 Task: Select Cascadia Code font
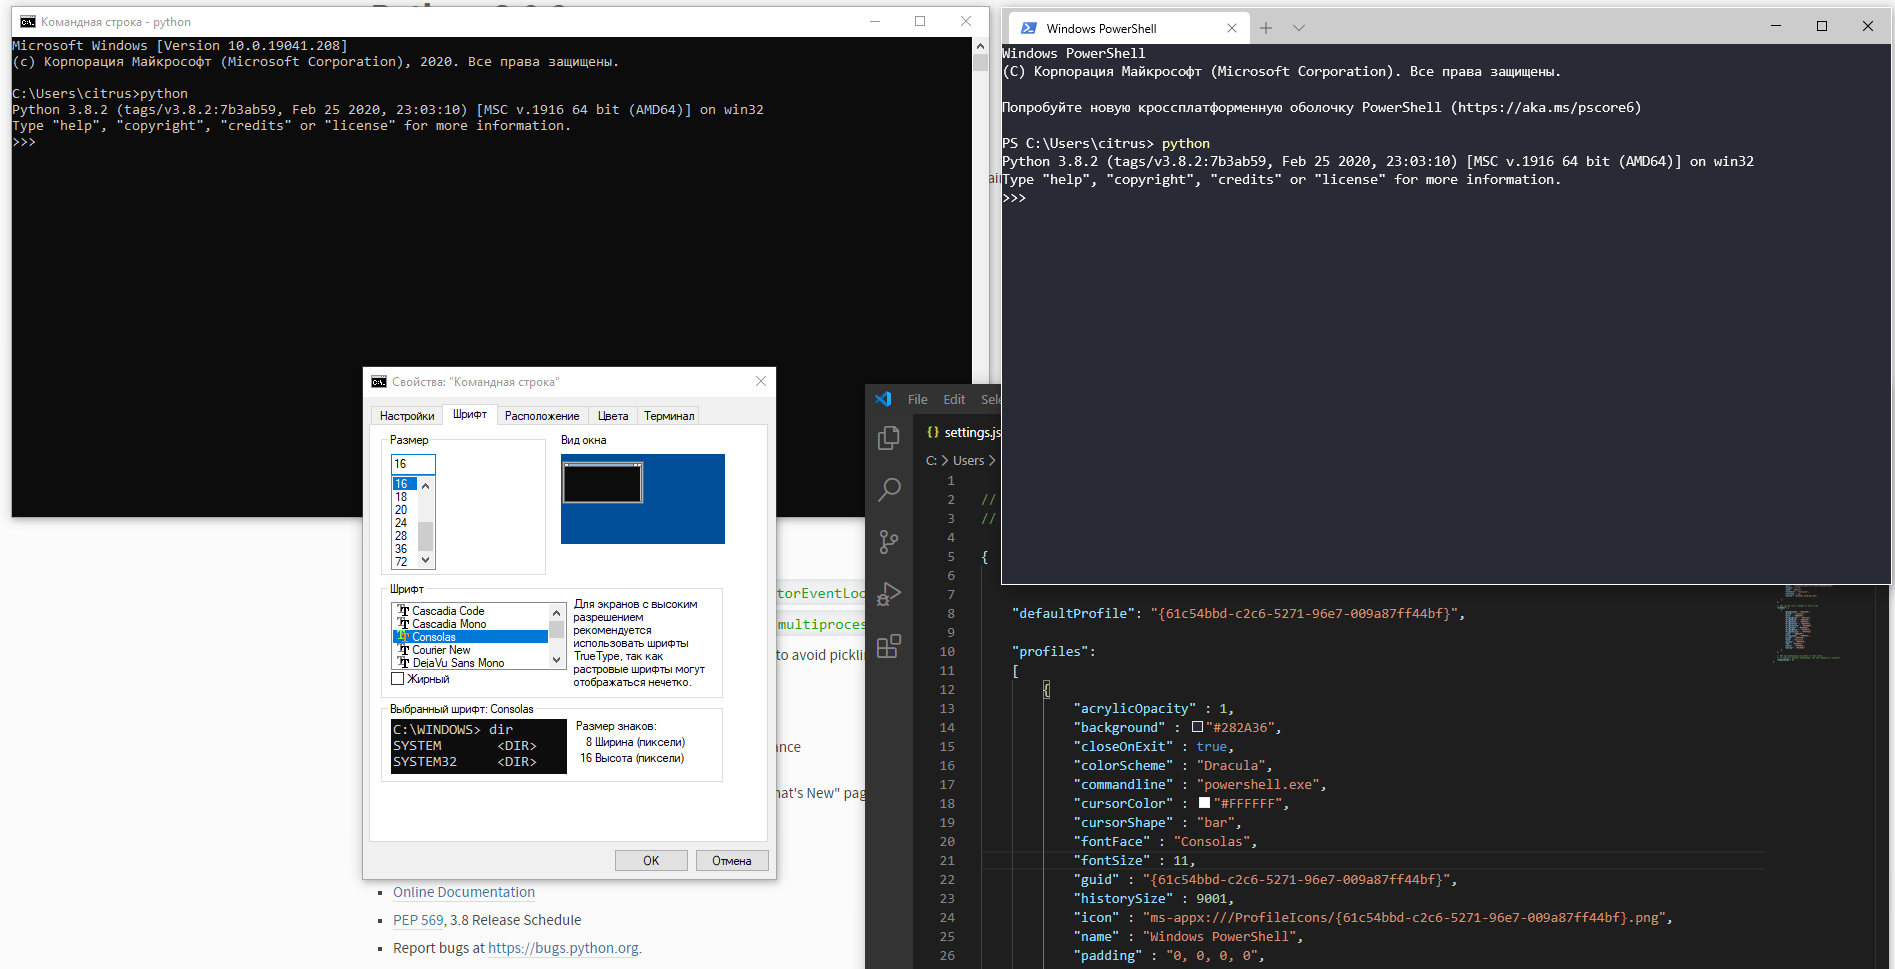[470, 611]
